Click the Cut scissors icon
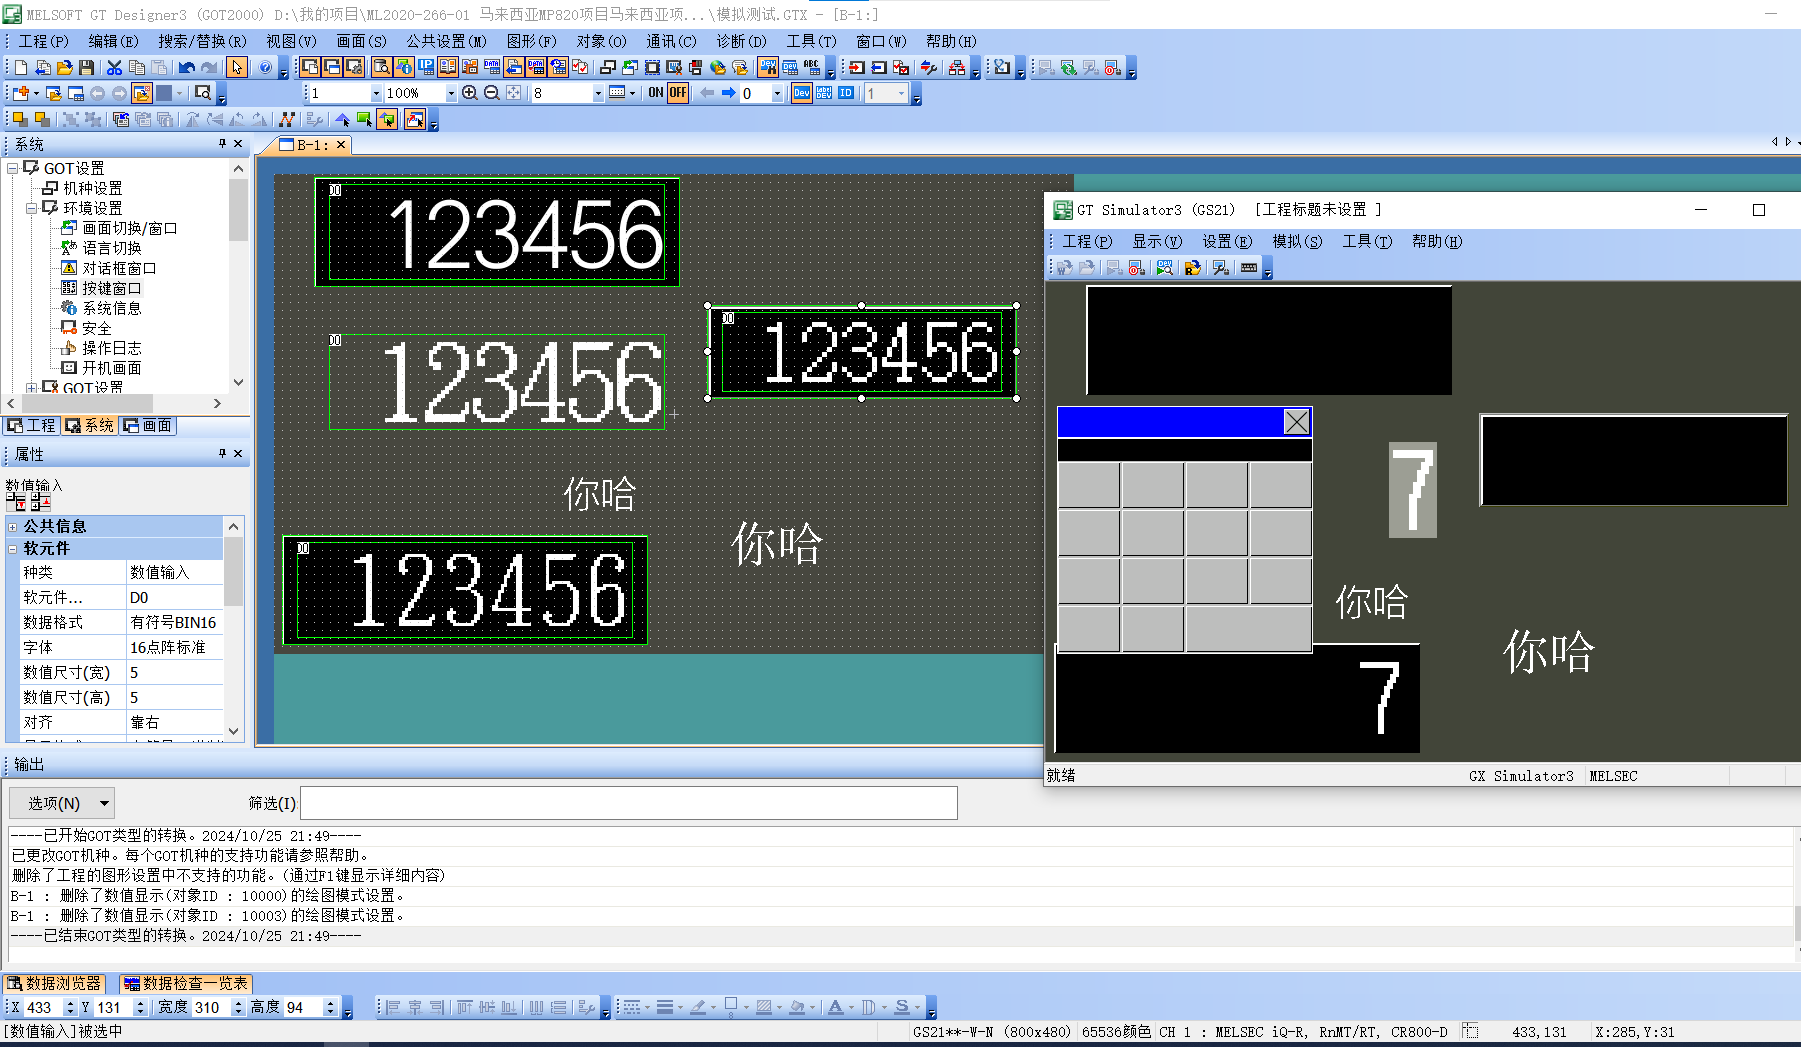Screen dimensions: 1801x1047 coord(114,68)
